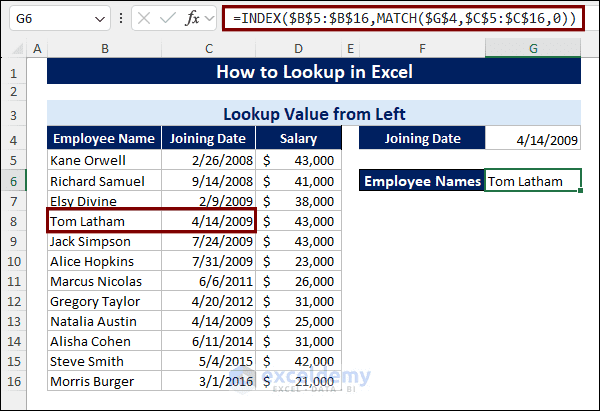Open the Insert Function fx button

pos(192,18)
